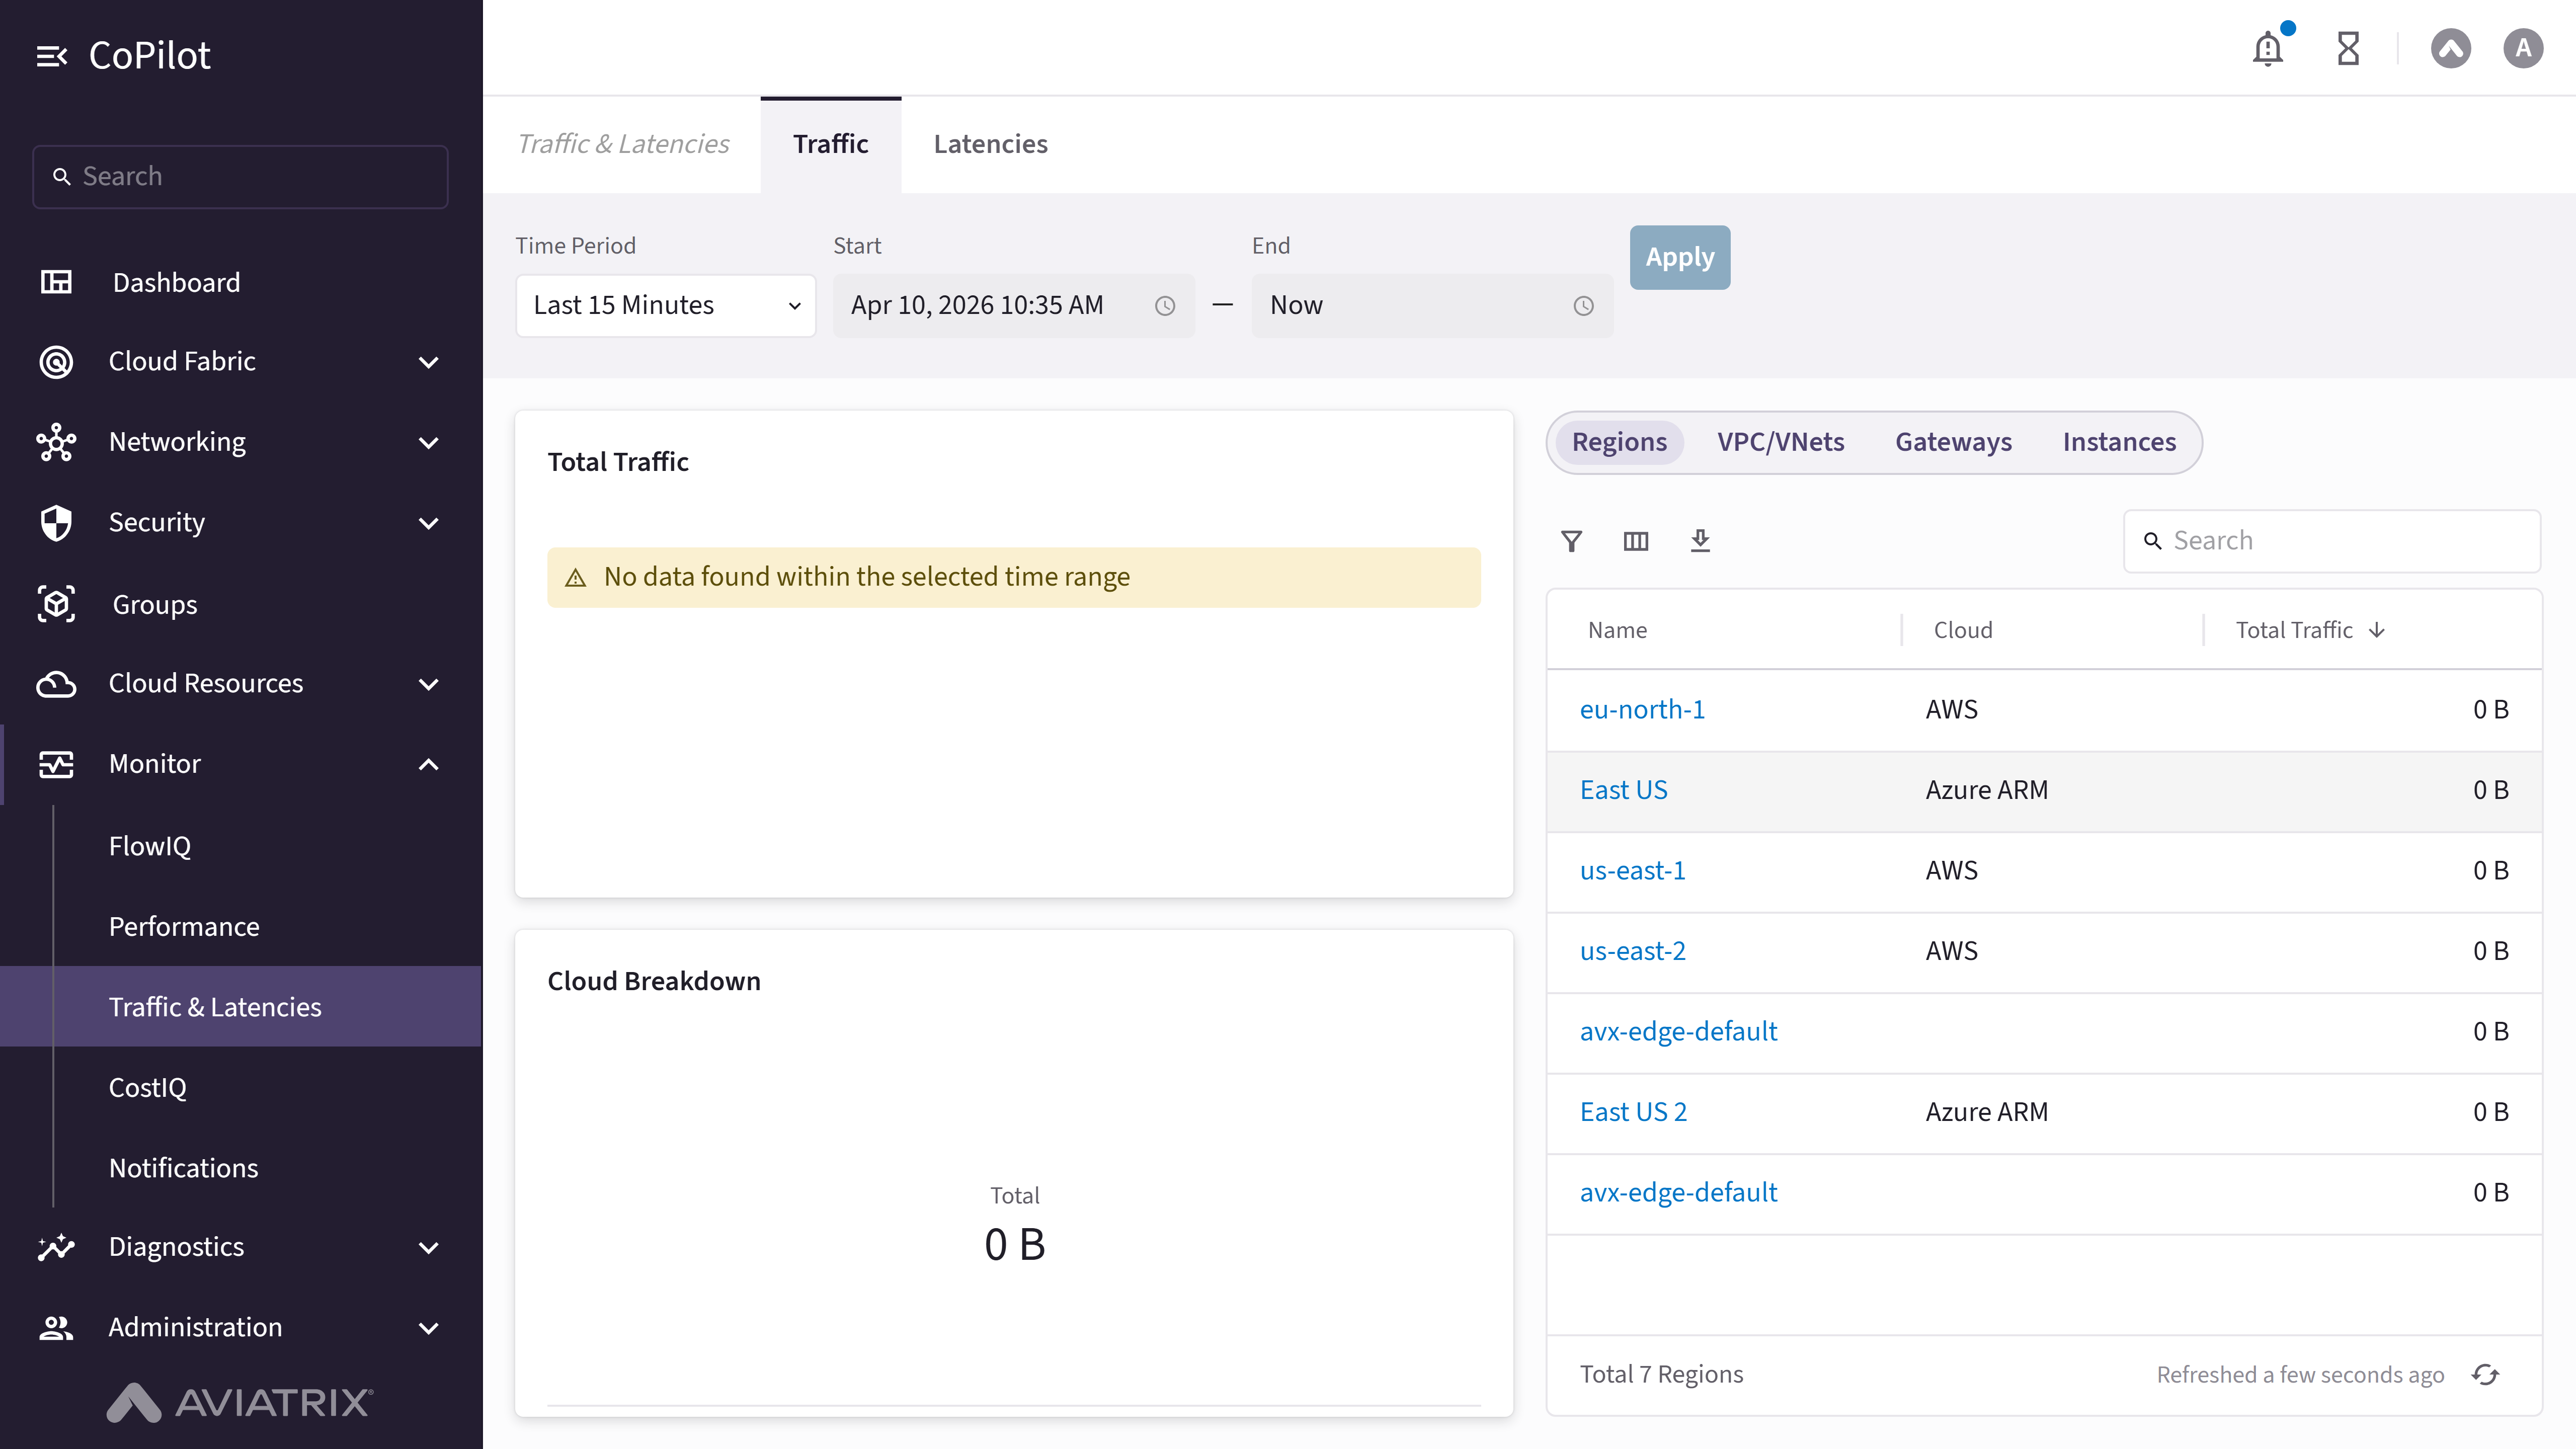The image size is (2576, 1449).
Task: Expand the Diagnostics chevron
Action: coord(429,1247)
